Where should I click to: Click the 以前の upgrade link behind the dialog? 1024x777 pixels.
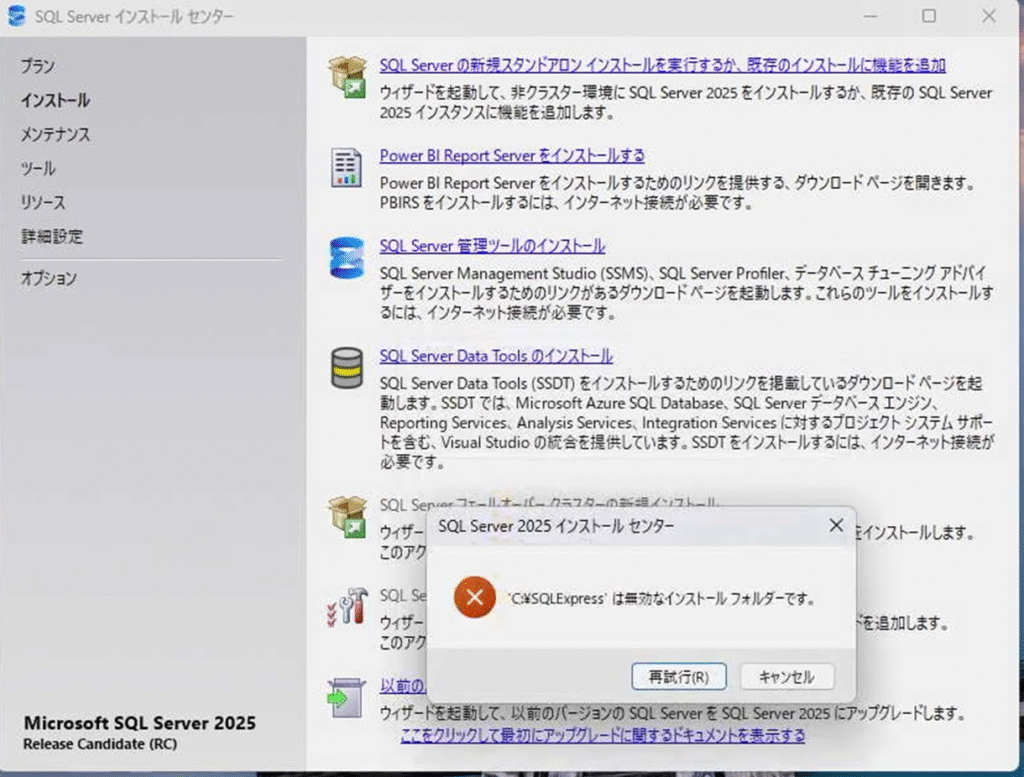[402, 686]
